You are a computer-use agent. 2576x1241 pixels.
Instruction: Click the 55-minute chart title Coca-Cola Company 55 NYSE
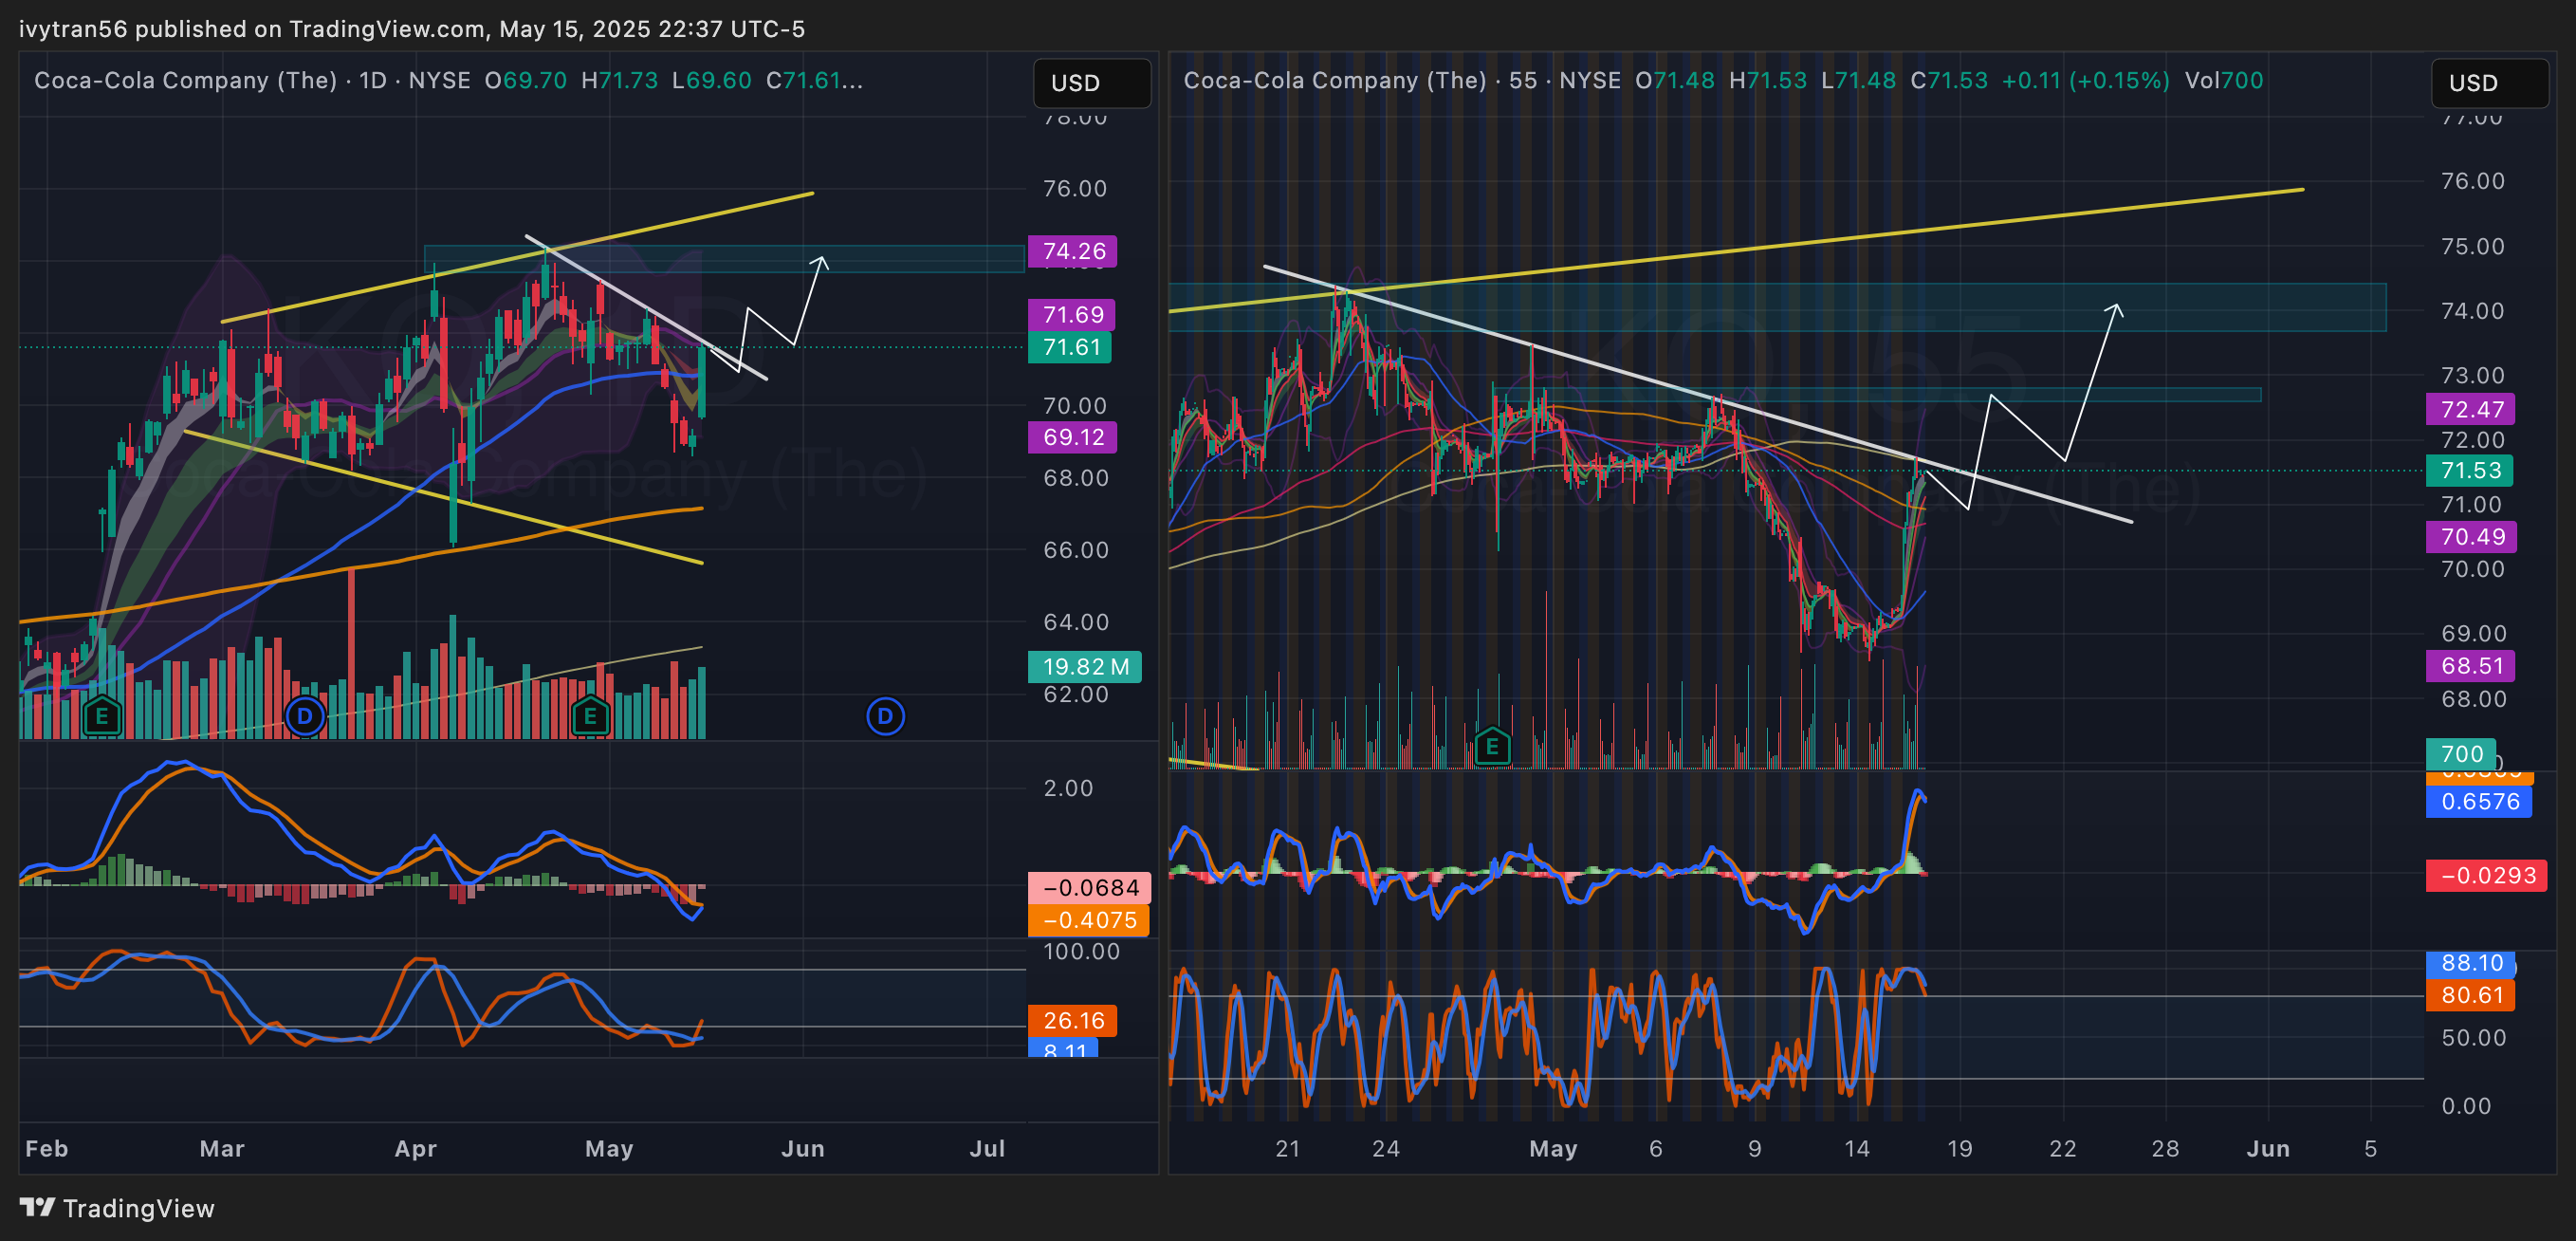tap(1402, 80)
